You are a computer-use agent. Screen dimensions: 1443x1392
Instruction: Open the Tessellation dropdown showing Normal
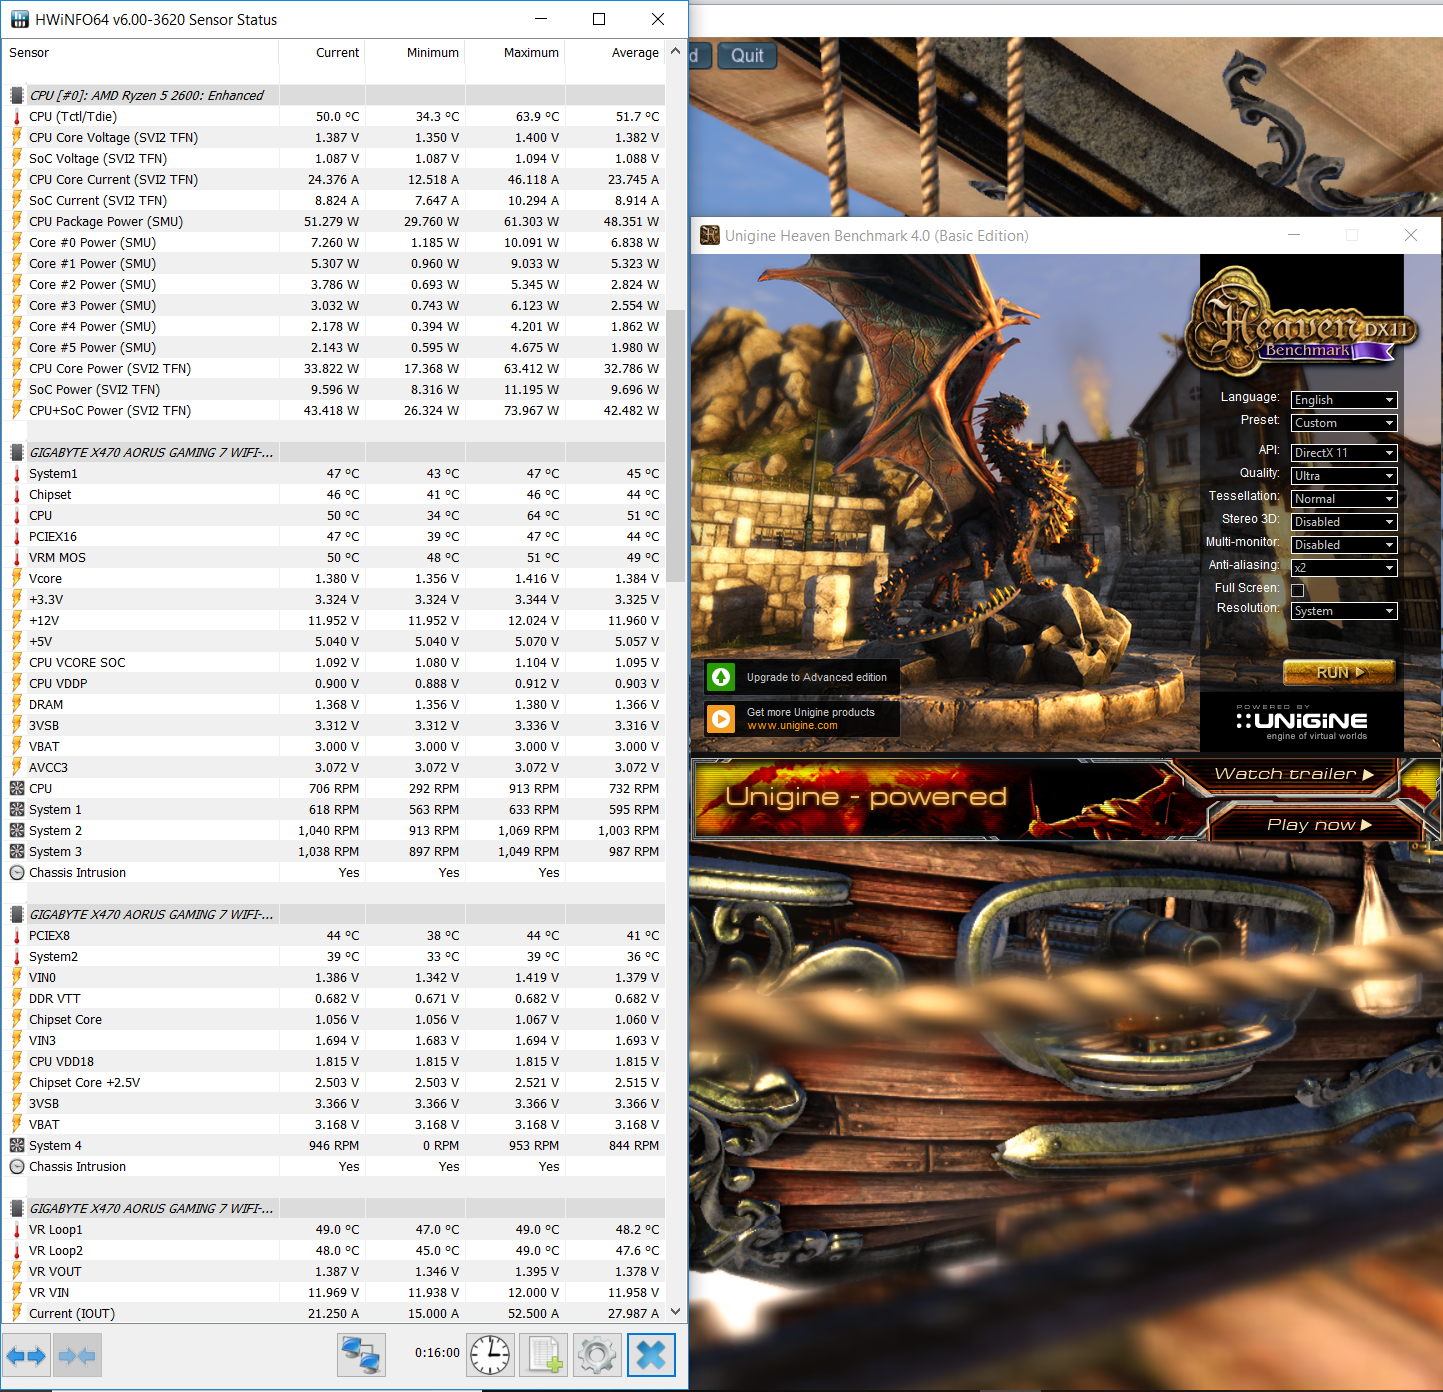[x=1344, y=499]
